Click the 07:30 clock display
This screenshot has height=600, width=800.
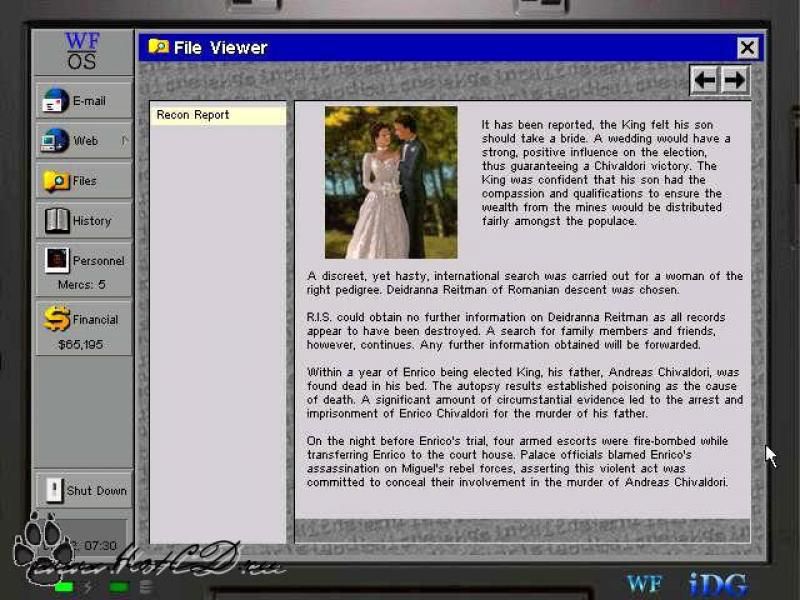coord(100,545)
